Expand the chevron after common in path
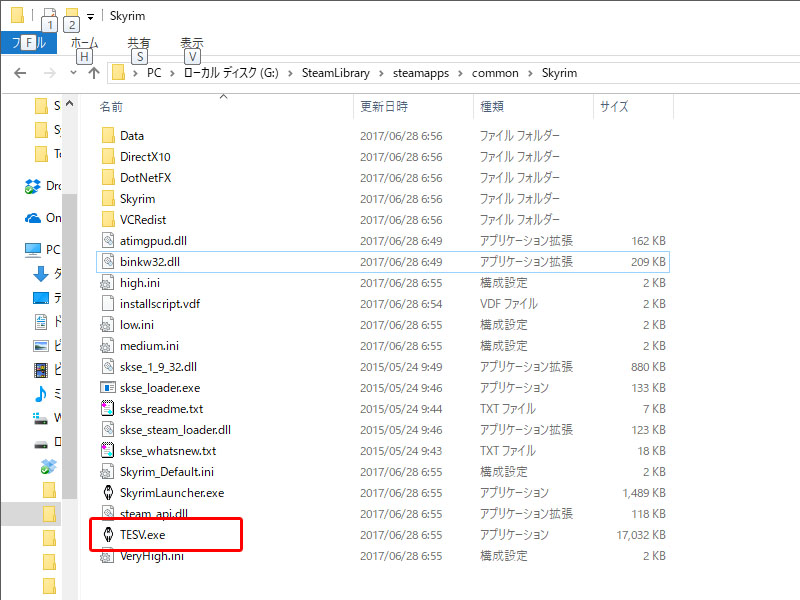The height and width of the screenshot is (600, 800). pyautogui.click(x=530, y=73)
